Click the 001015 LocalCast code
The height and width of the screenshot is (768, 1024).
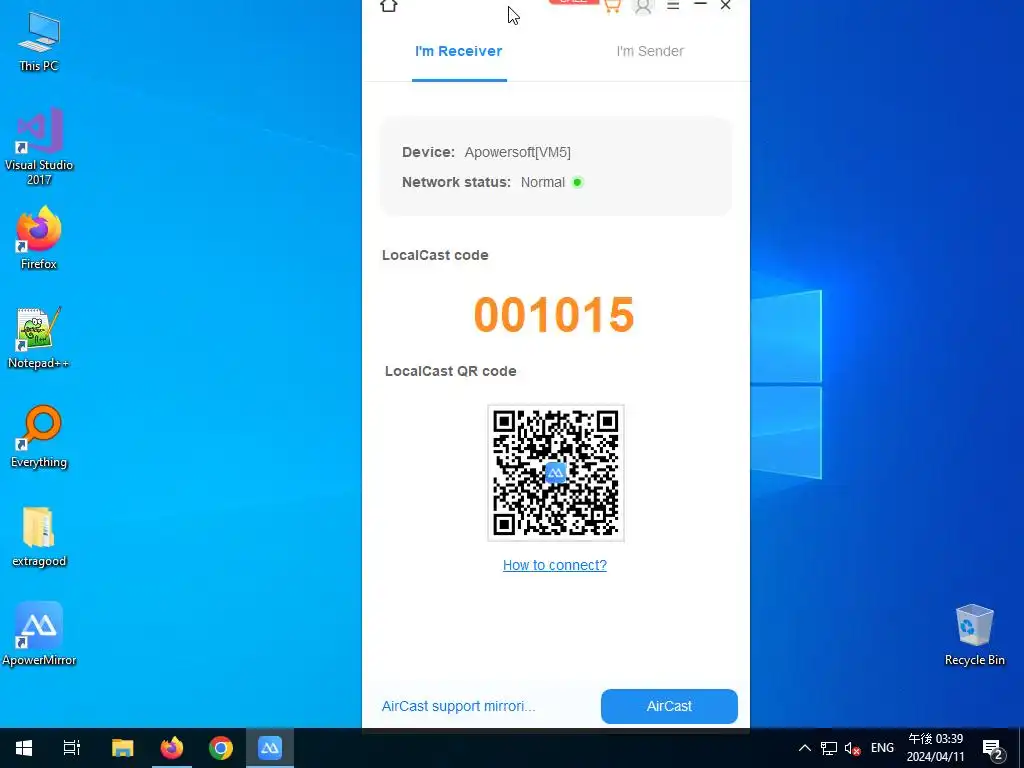click(x=554, y=315)
